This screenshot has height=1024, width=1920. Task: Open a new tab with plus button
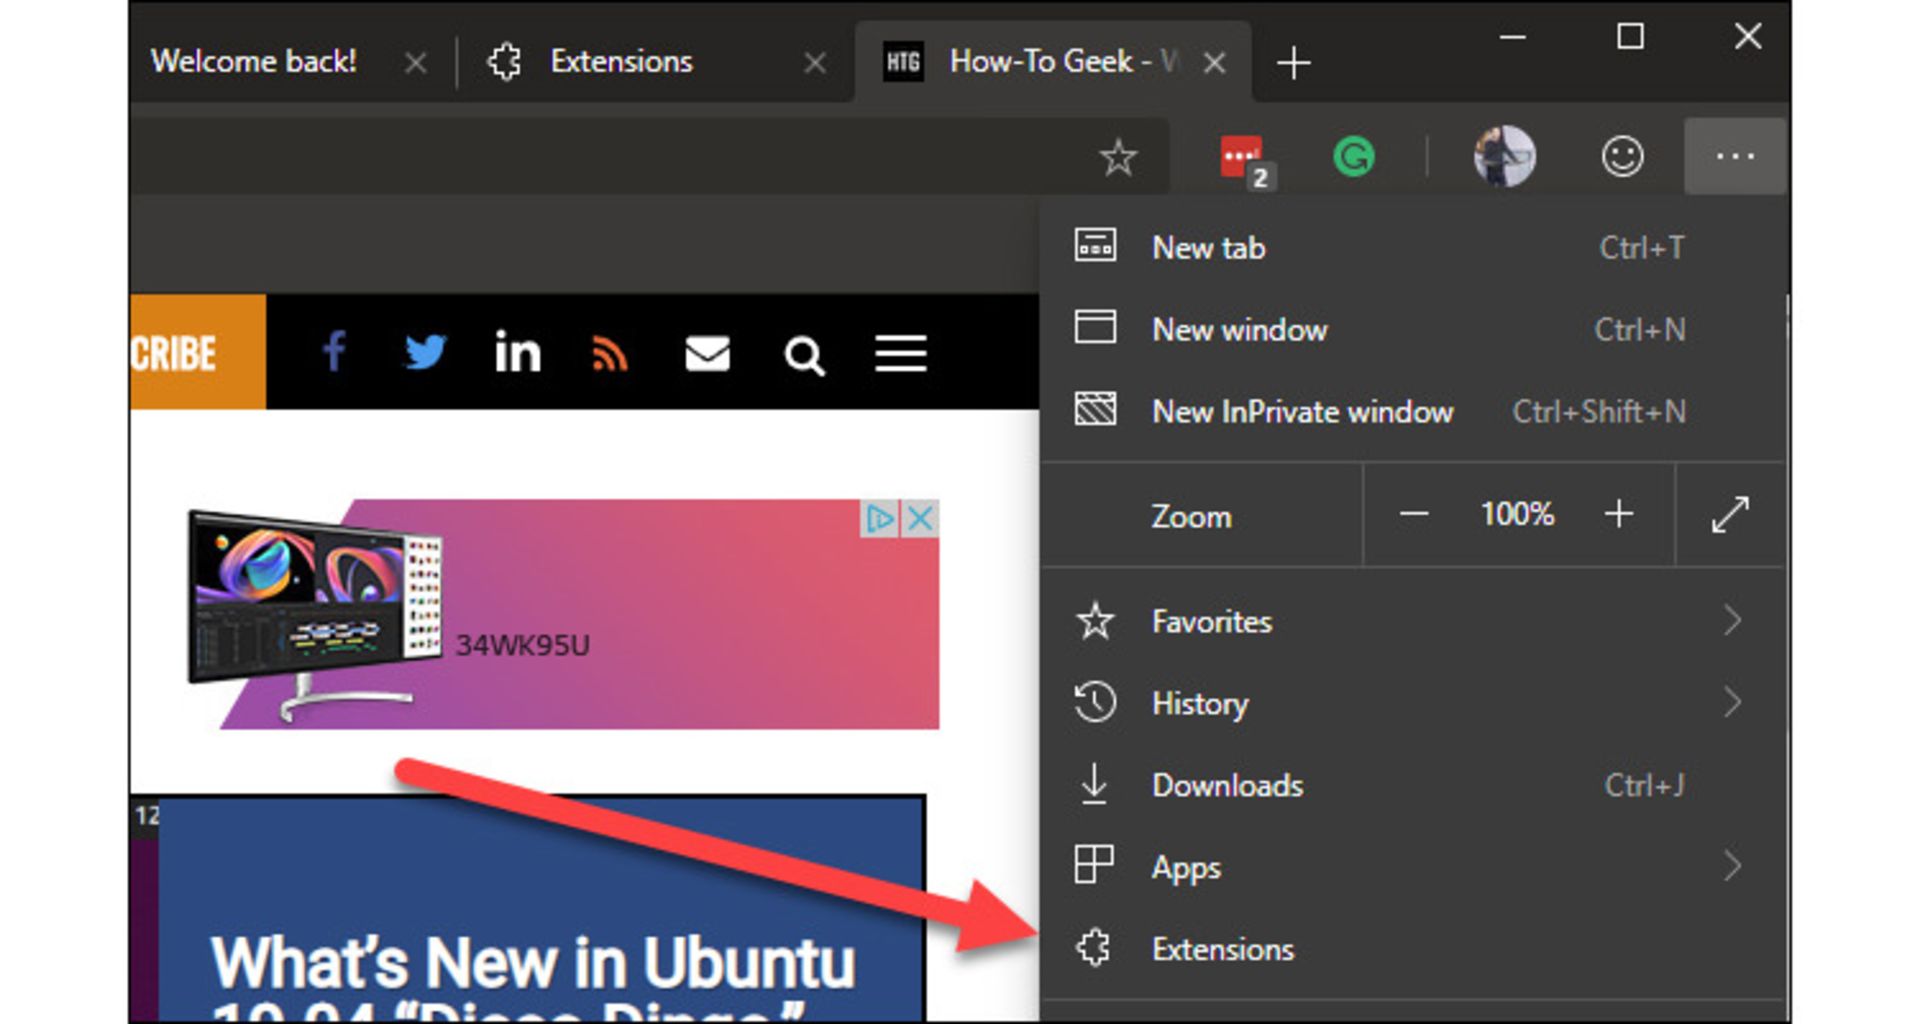coord(1293,62)
